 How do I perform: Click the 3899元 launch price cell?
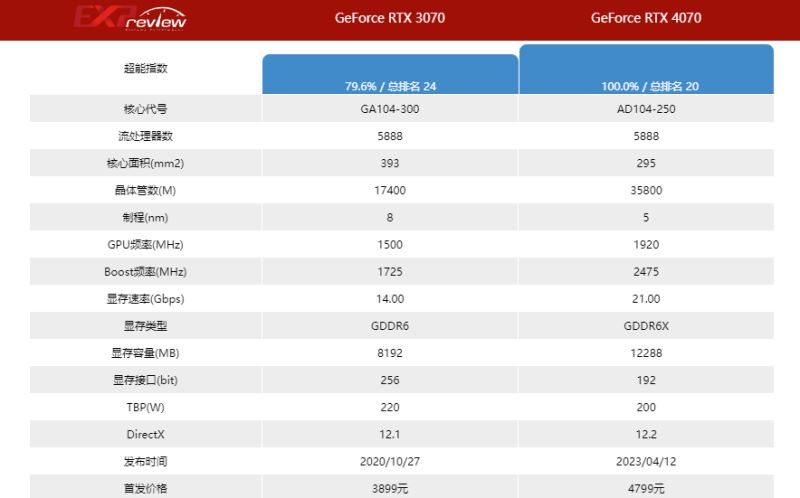click(x=390, y=487)
